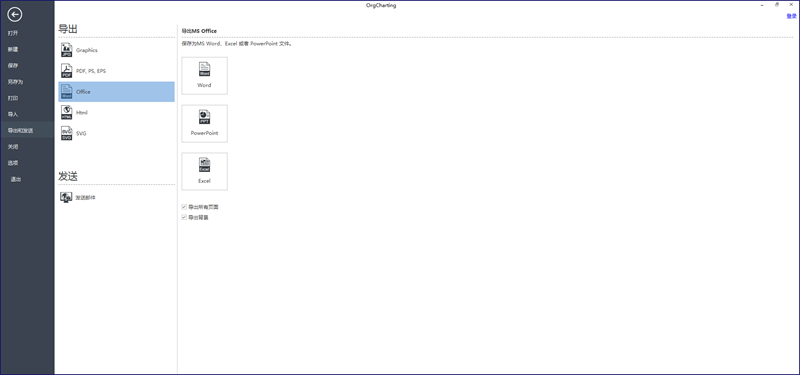Click the send email (发送邮件) icon
This screenshot has height=375, width=800.
point(66,197)
